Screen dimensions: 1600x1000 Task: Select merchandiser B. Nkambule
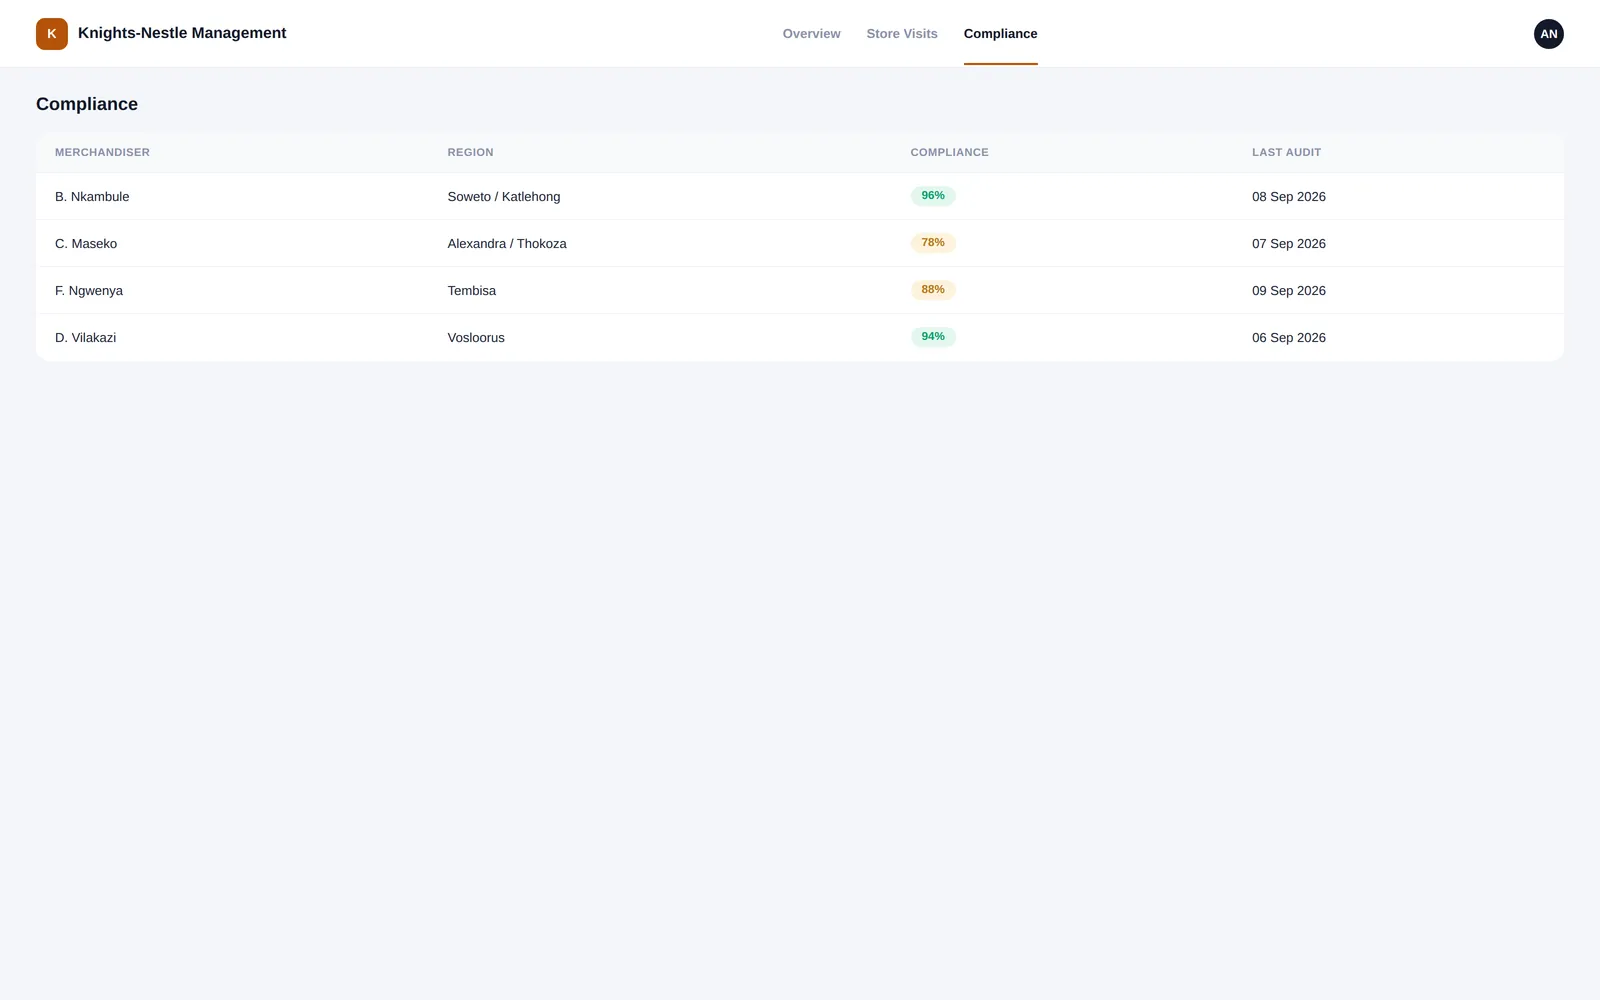92,197
